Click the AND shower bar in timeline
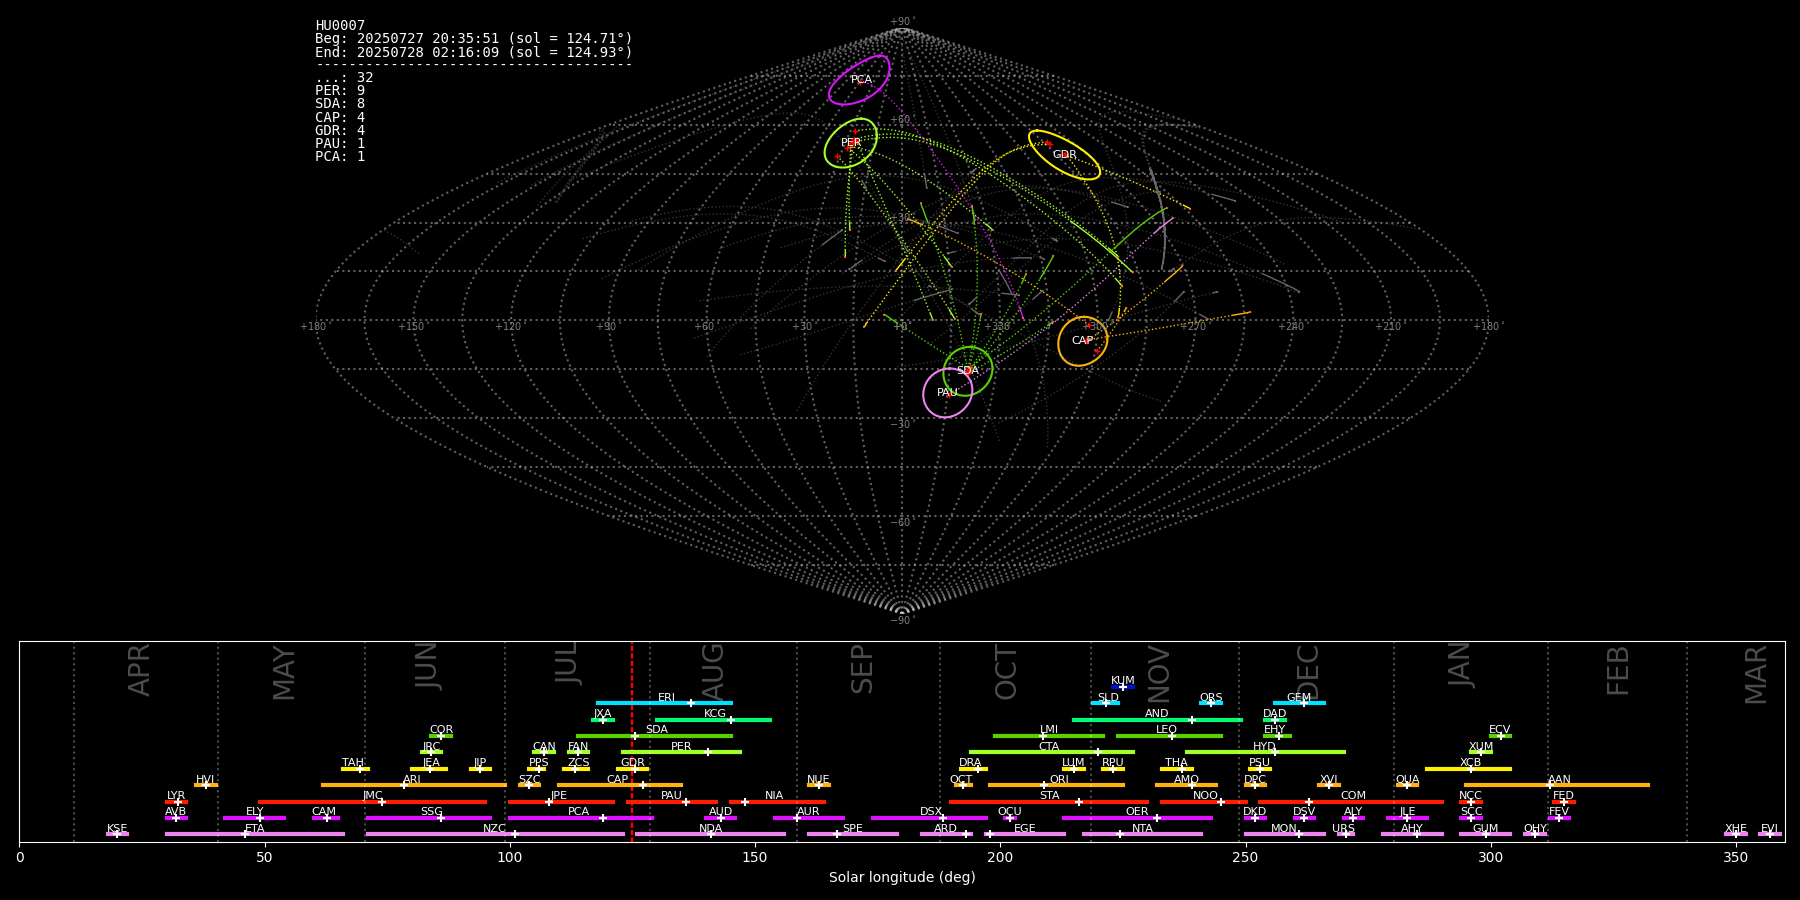1800x900 pixels. coord(1157,720)
